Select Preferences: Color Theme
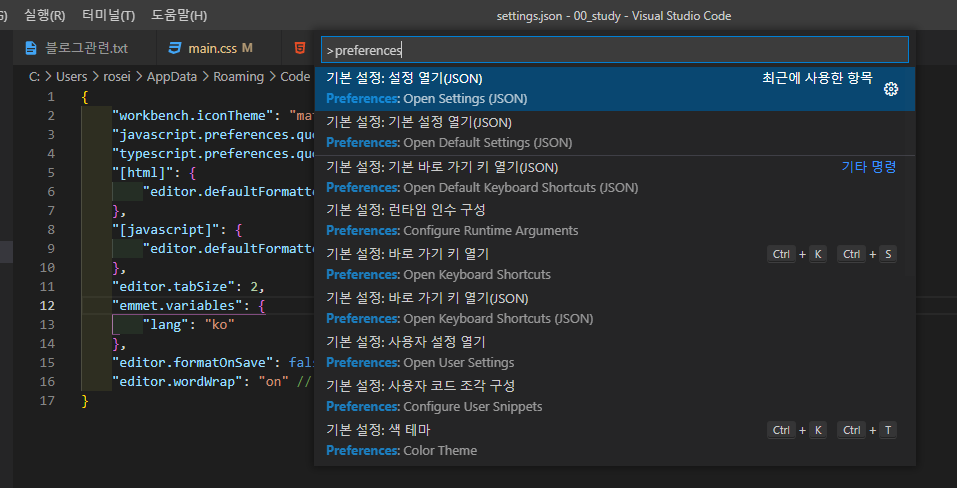Image resolution: width=957 pixels, height=488 pixels. [x=615, y=440]
